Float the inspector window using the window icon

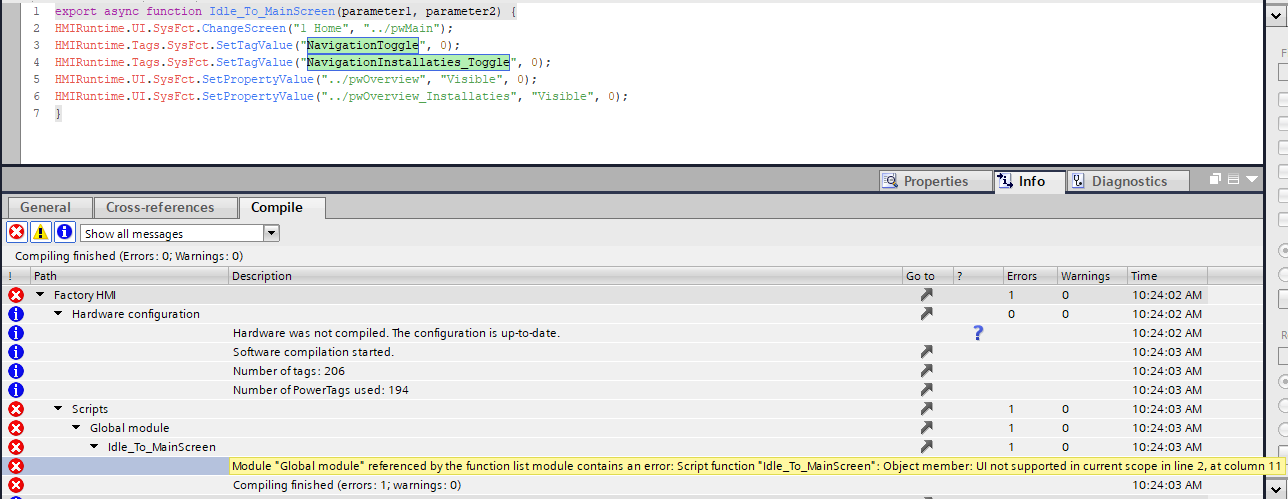click(x=1215, y=180)
